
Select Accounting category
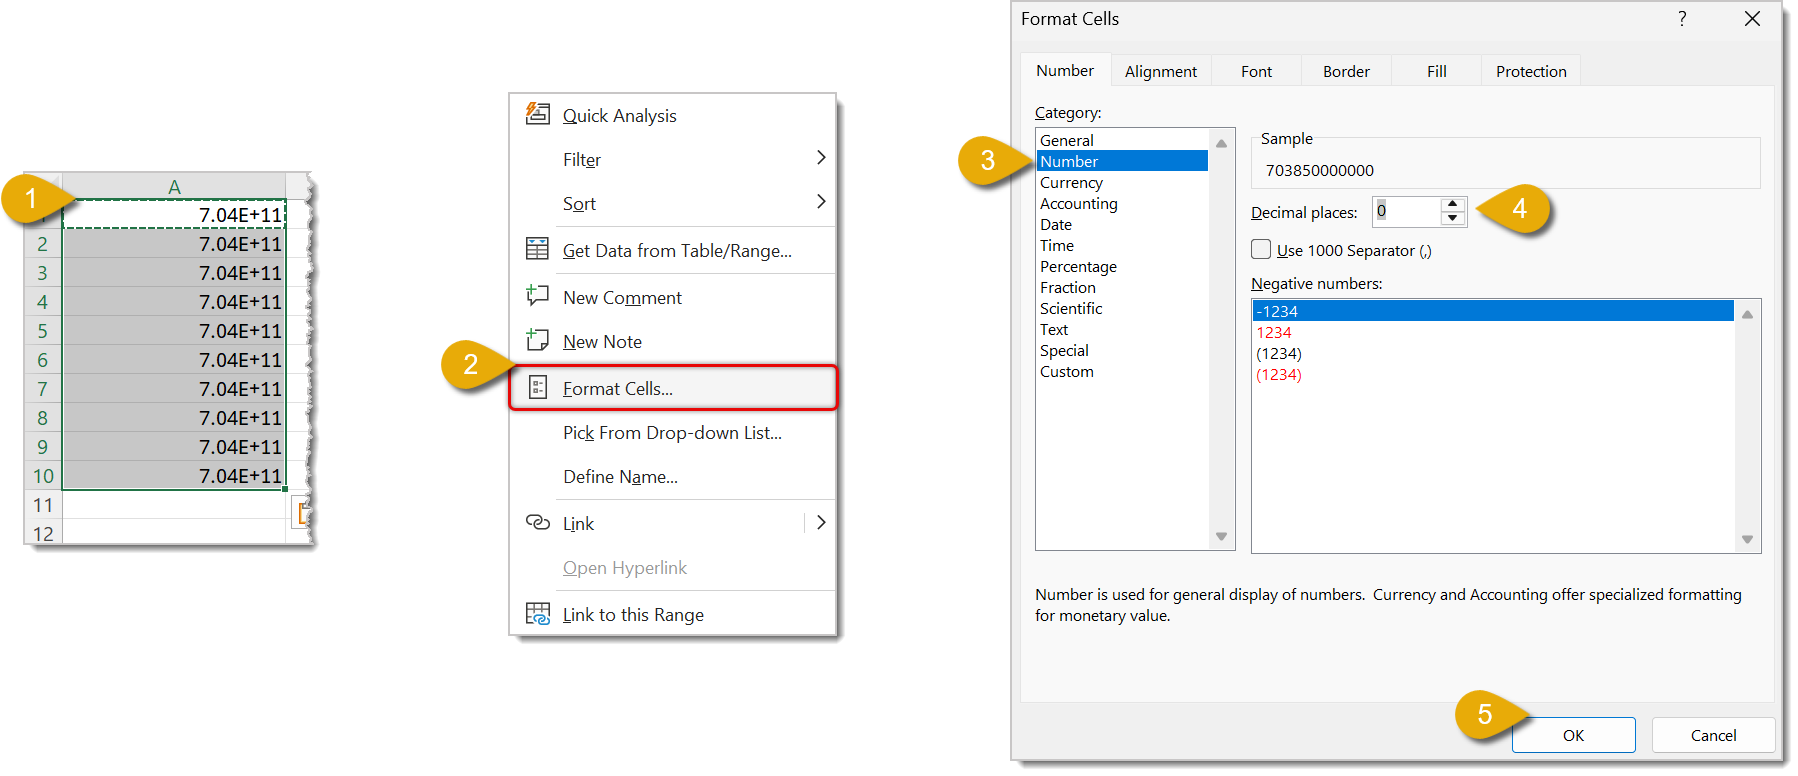1122,203
